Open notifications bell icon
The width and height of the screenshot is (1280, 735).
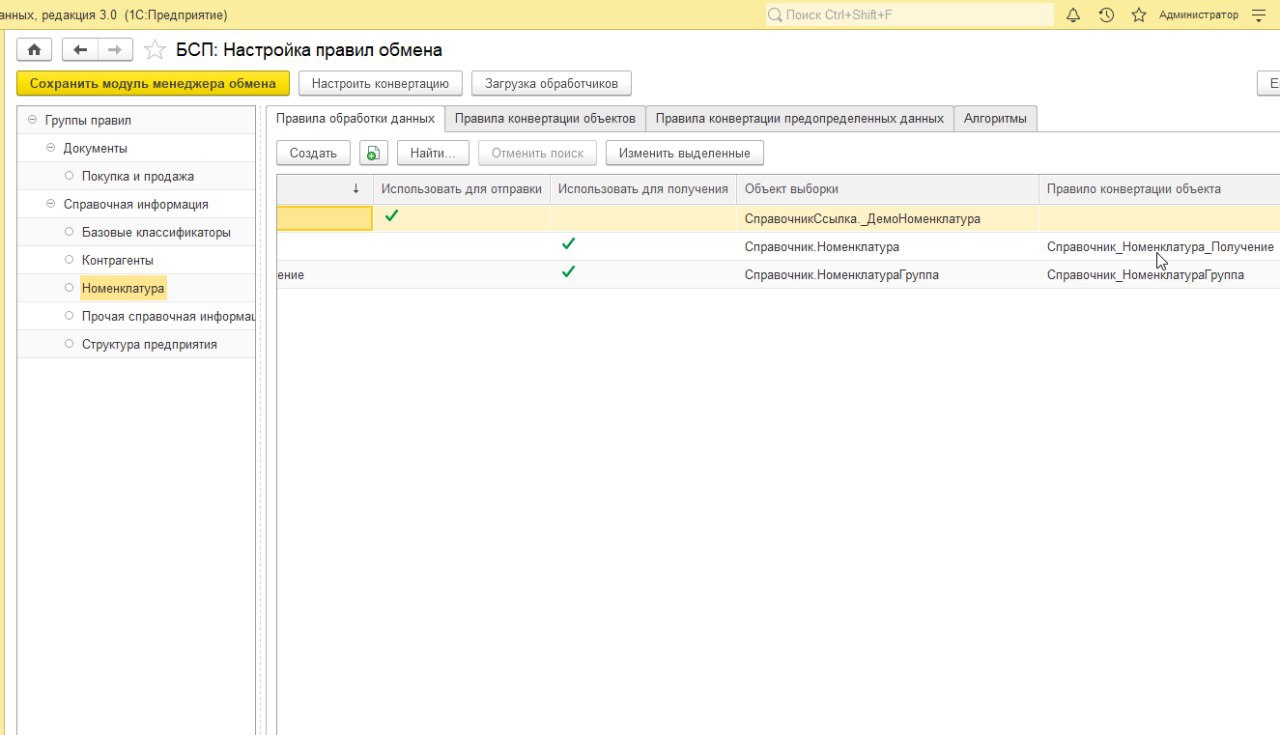1074,15
